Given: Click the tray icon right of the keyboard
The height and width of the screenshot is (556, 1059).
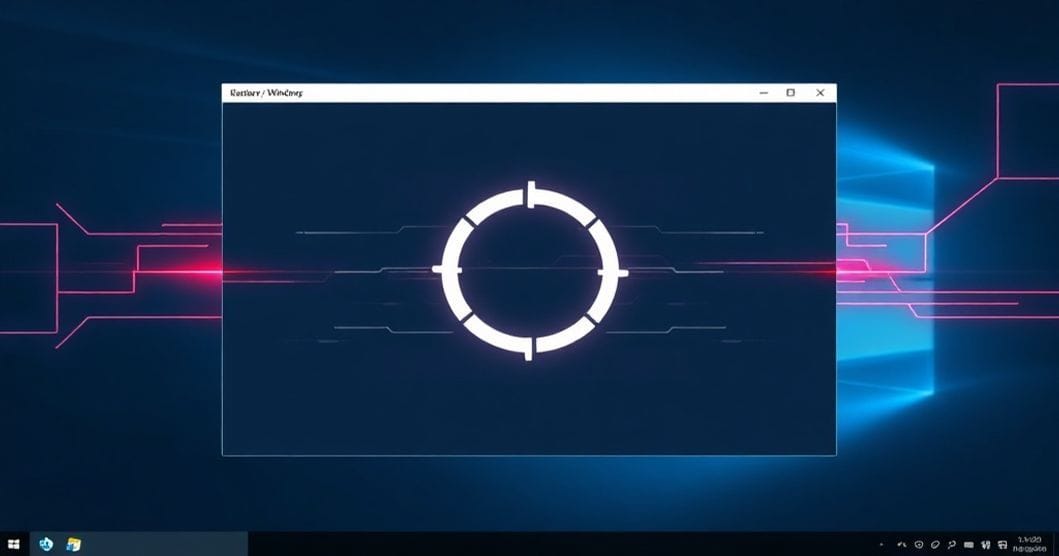Looking at the screenshot, I should [986, 545].
